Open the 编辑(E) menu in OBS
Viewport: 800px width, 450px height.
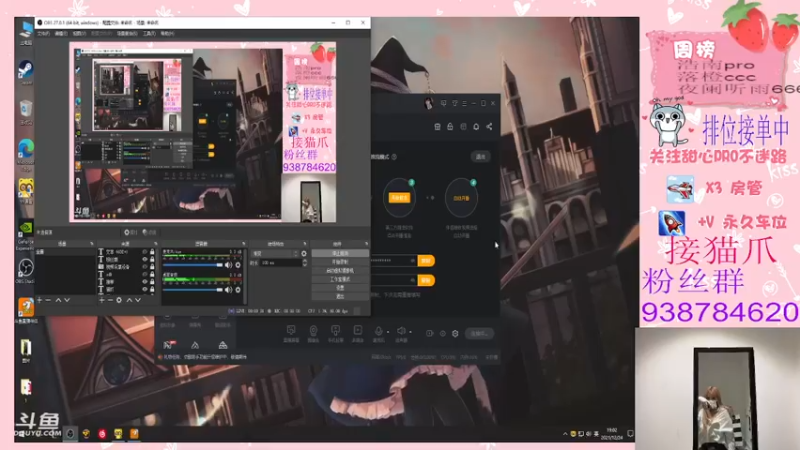pos(61,34)
